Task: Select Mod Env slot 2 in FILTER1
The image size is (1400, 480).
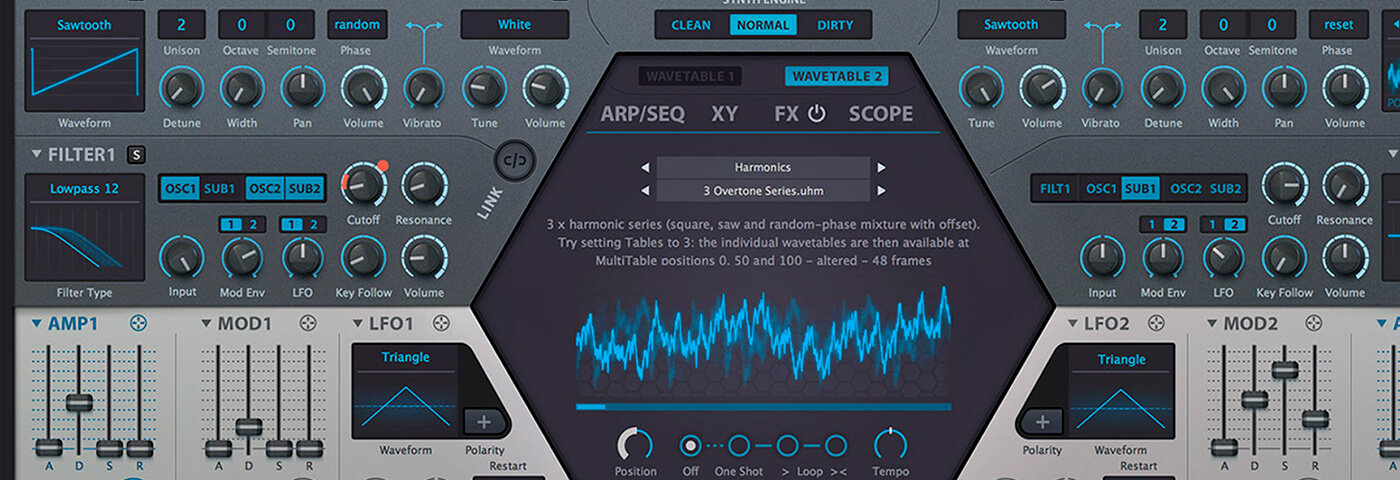Action: click(253, 225)
